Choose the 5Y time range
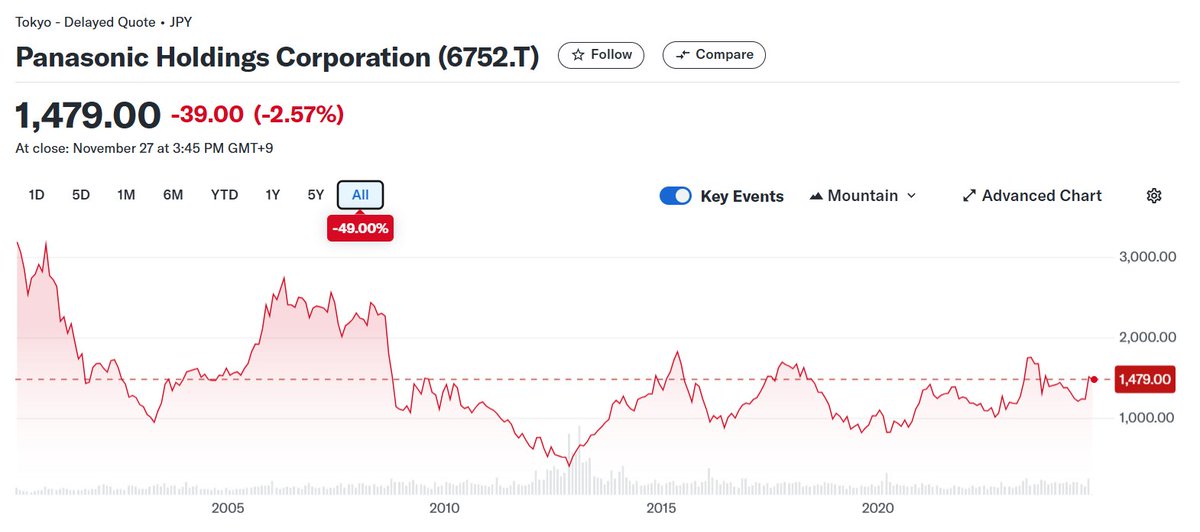 pos(316,195)
